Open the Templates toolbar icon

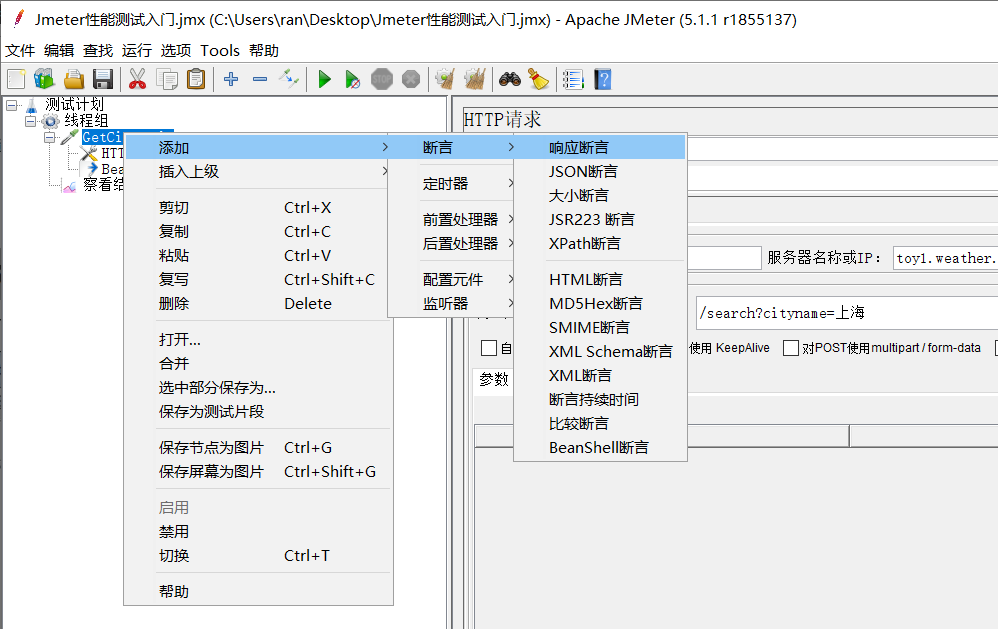45,80
